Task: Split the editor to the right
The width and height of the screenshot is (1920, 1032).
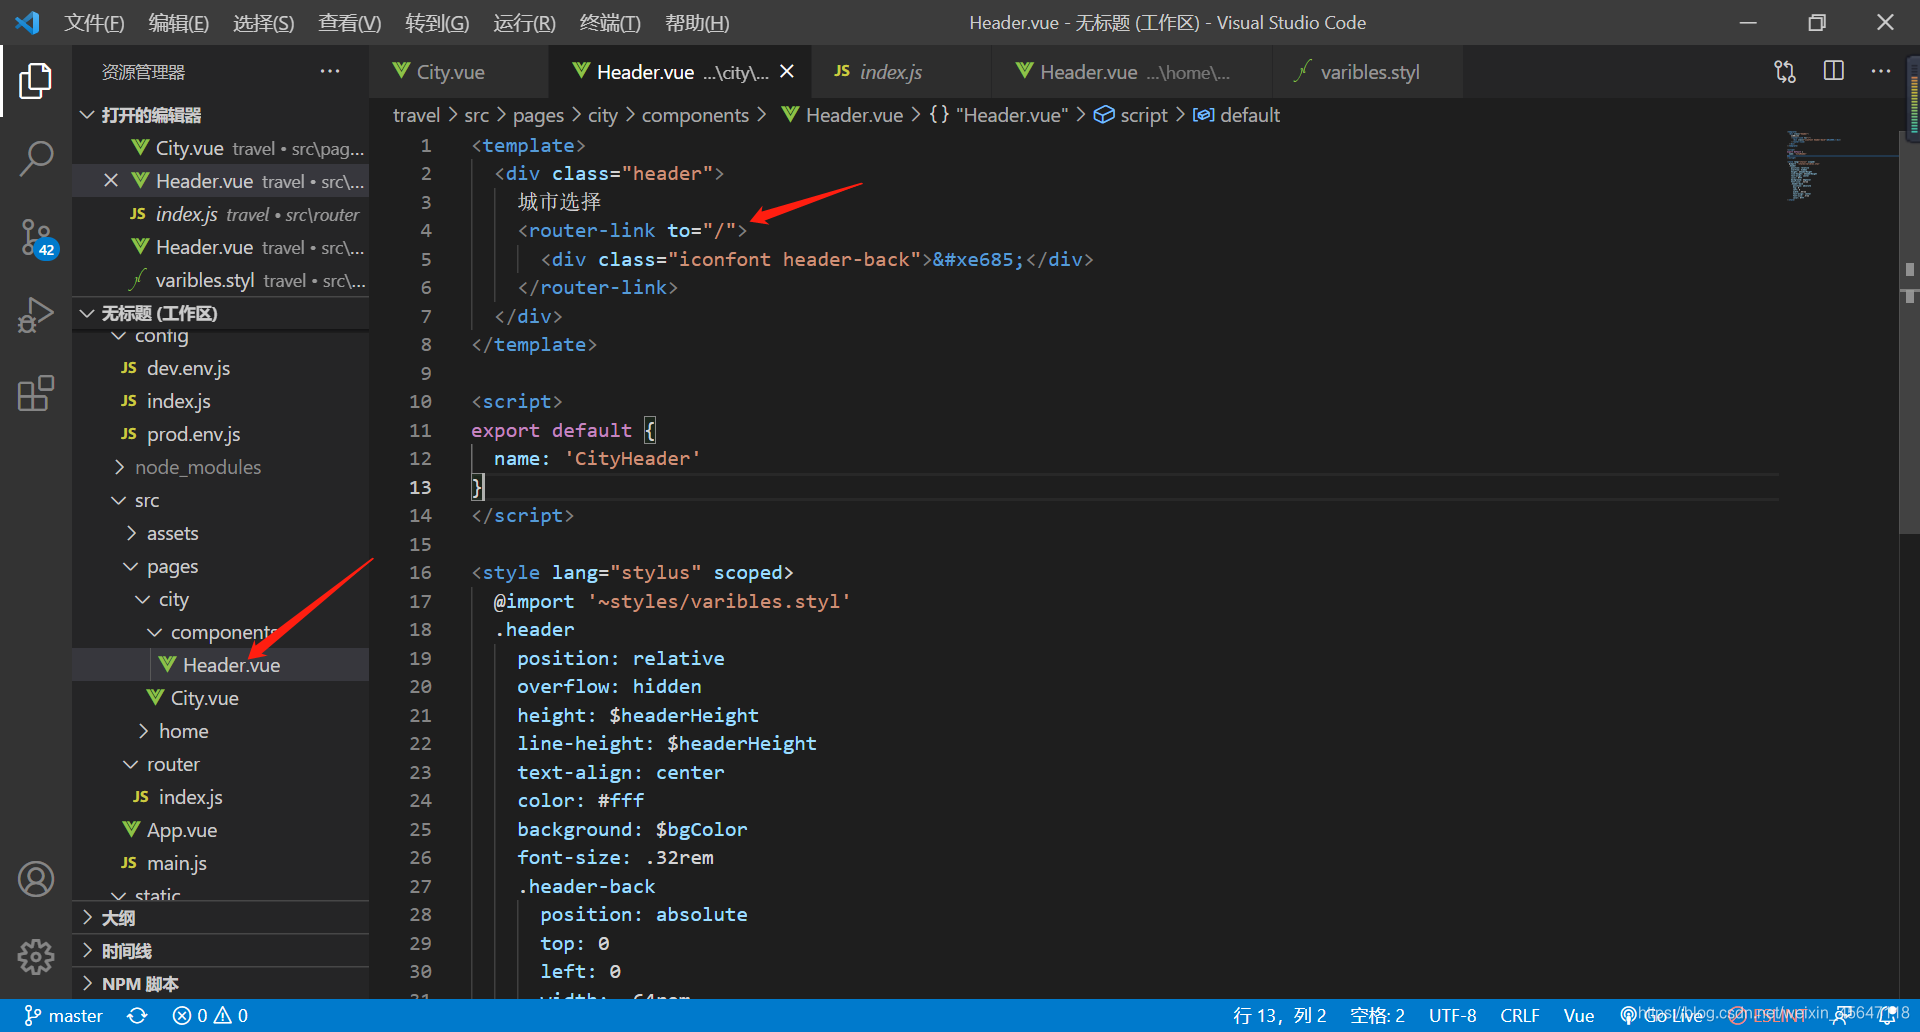Action: [x=1833, y=71]
